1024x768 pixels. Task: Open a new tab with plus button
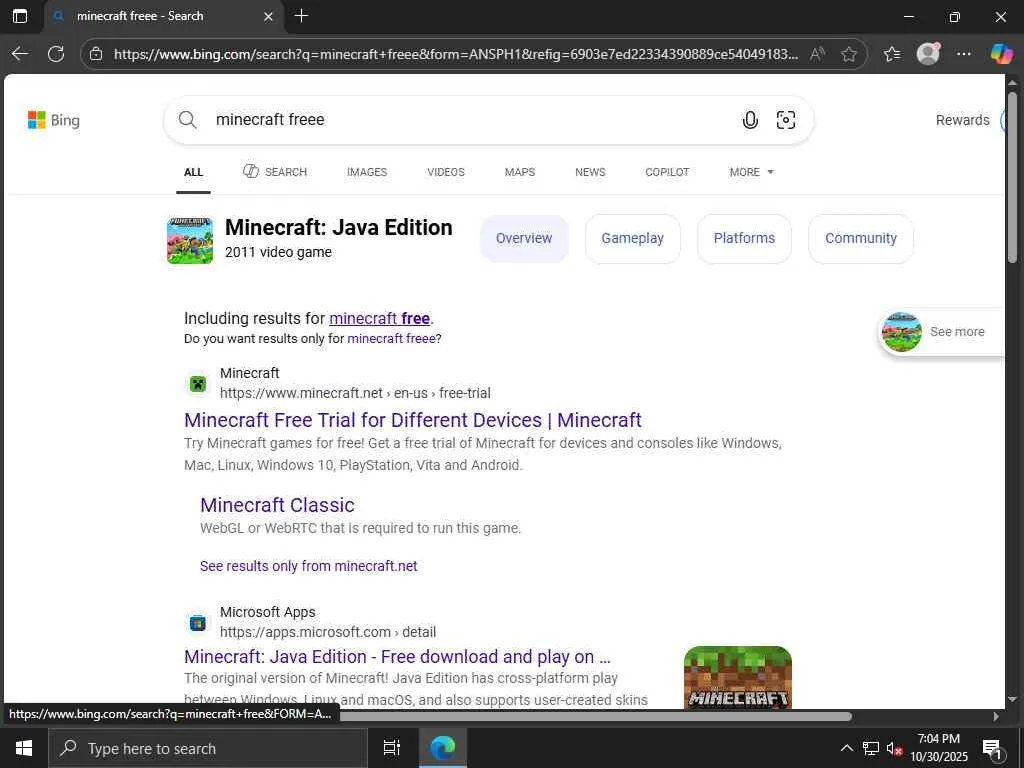click(x=301, y=16)
